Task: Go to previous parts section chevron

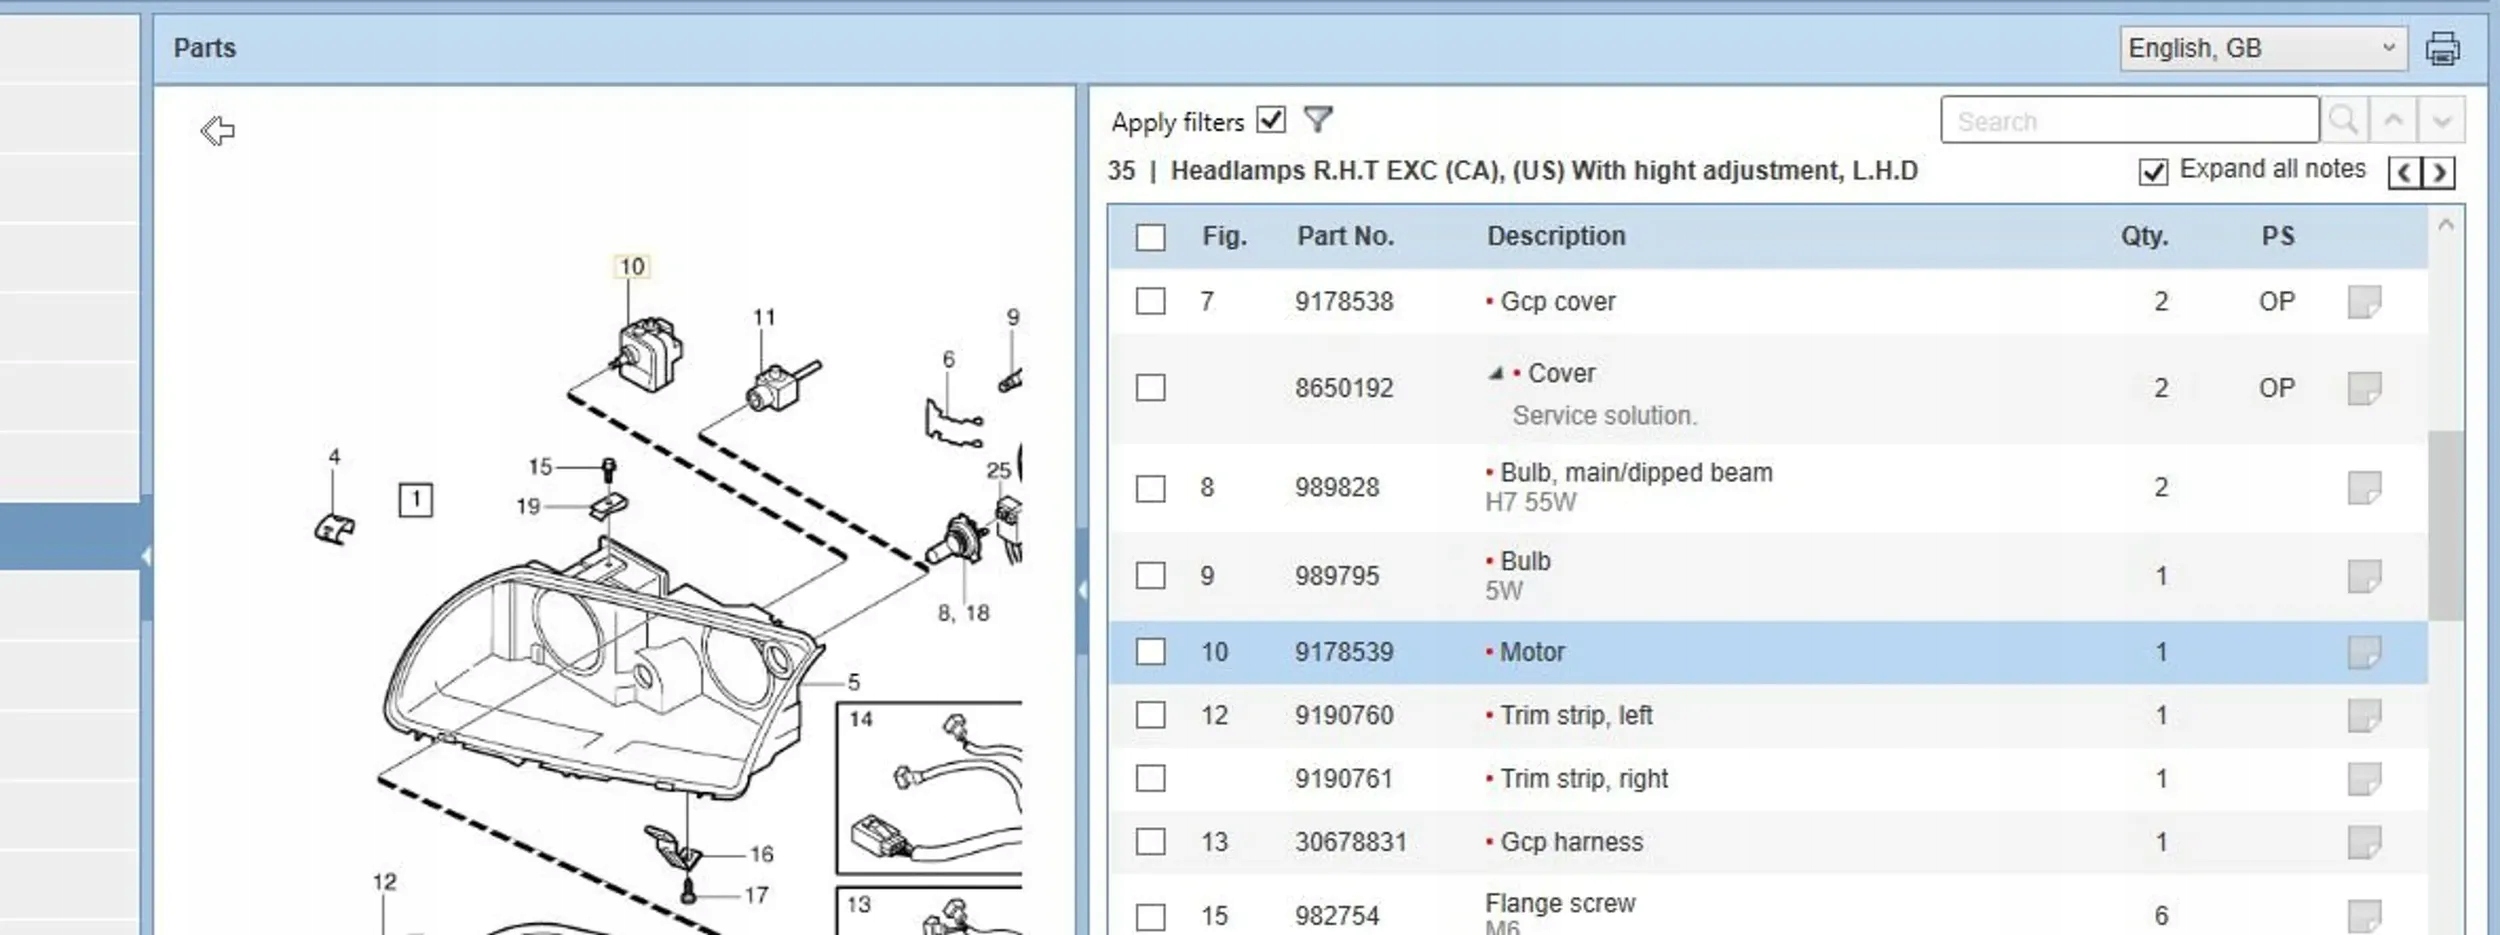Action: pyautogui.click(x=2404, y=173)
